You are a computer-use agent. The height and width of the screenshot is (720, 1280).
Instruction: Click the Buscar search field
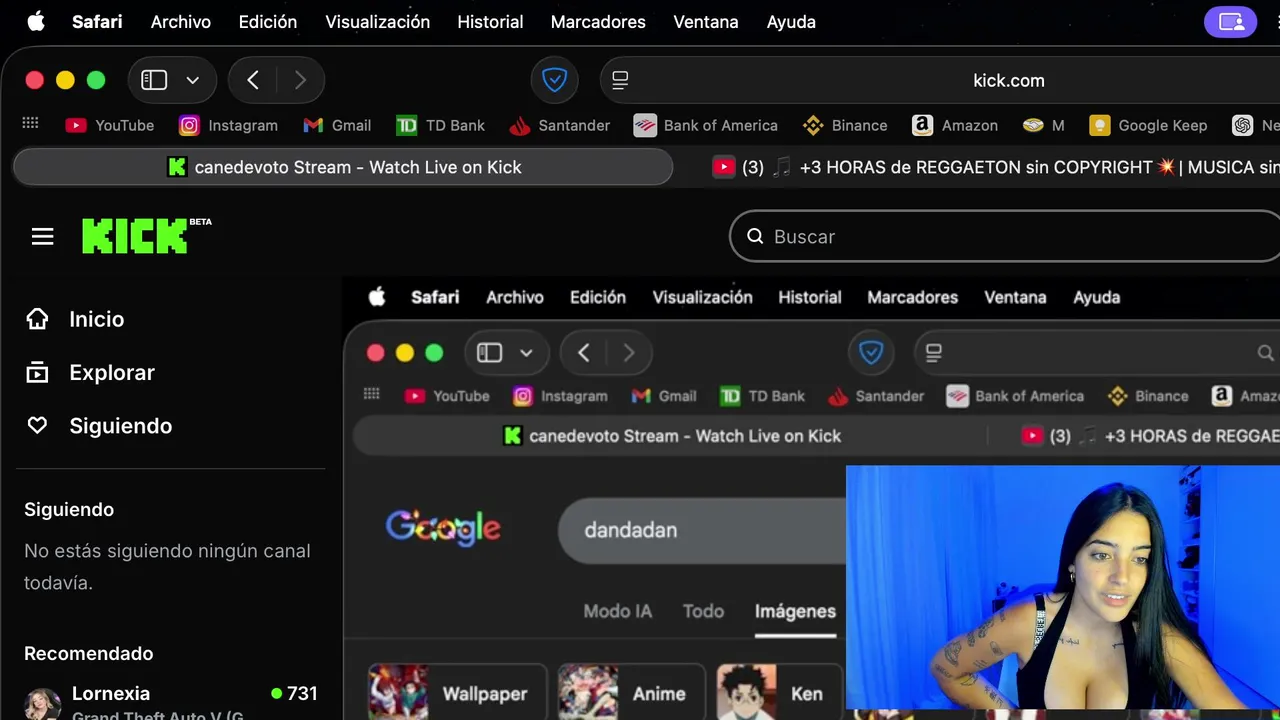(1005, 237)
